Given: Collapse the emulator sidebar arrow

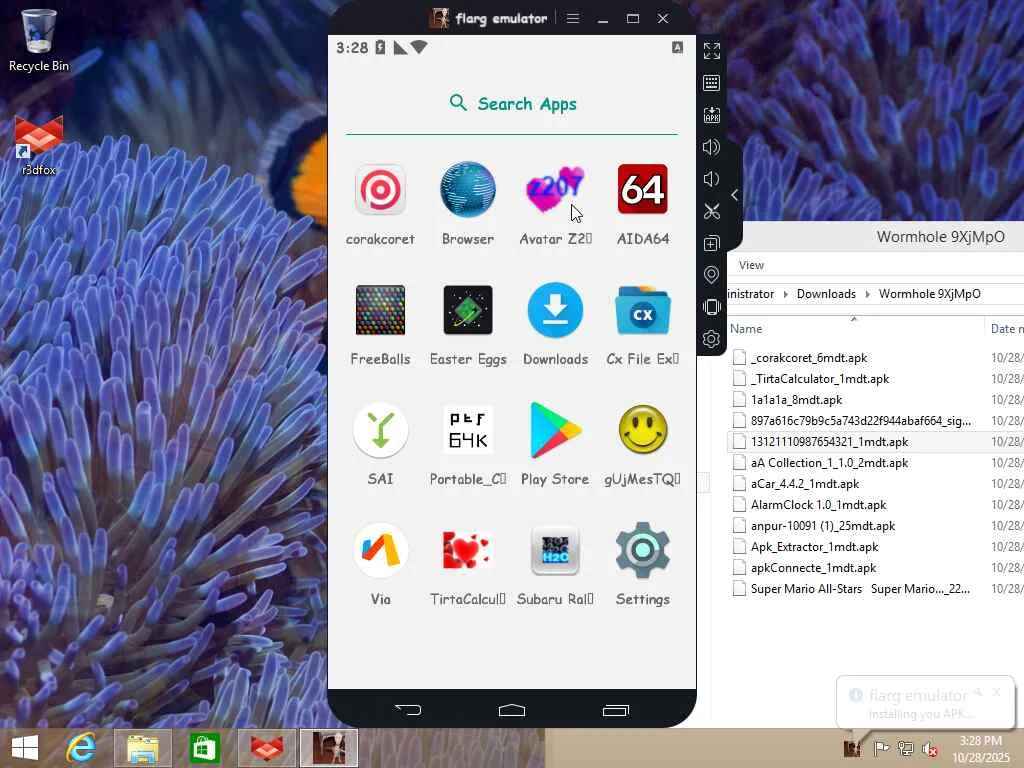Looking at the screenshot, I should coord(735,195).
